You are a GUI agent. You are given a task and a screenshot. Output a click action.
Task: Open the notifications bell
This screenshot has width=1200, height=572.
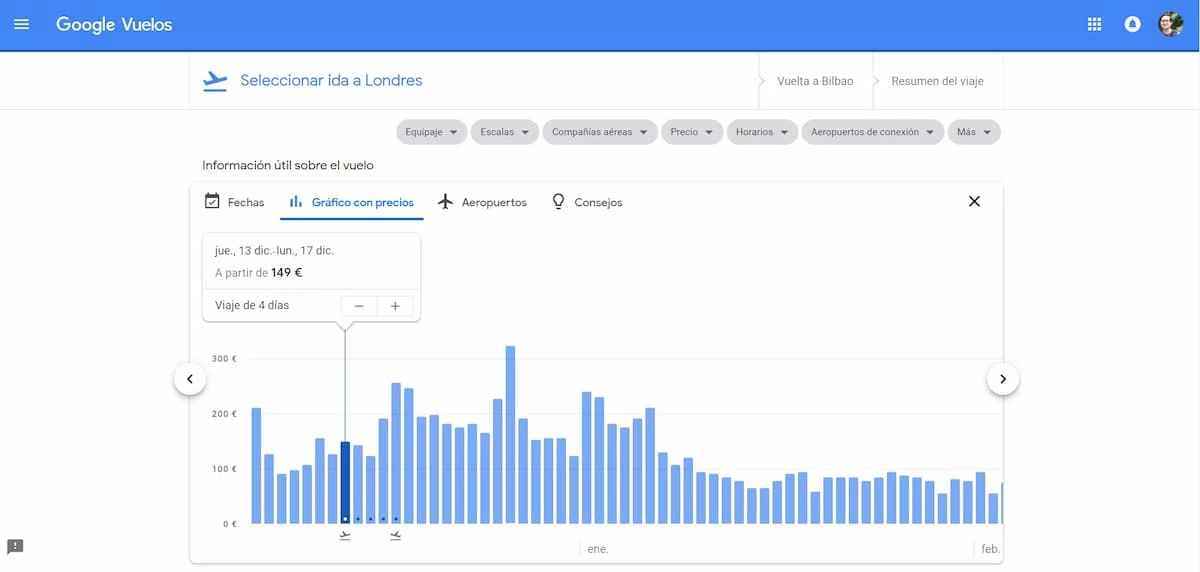point(1133,24)
